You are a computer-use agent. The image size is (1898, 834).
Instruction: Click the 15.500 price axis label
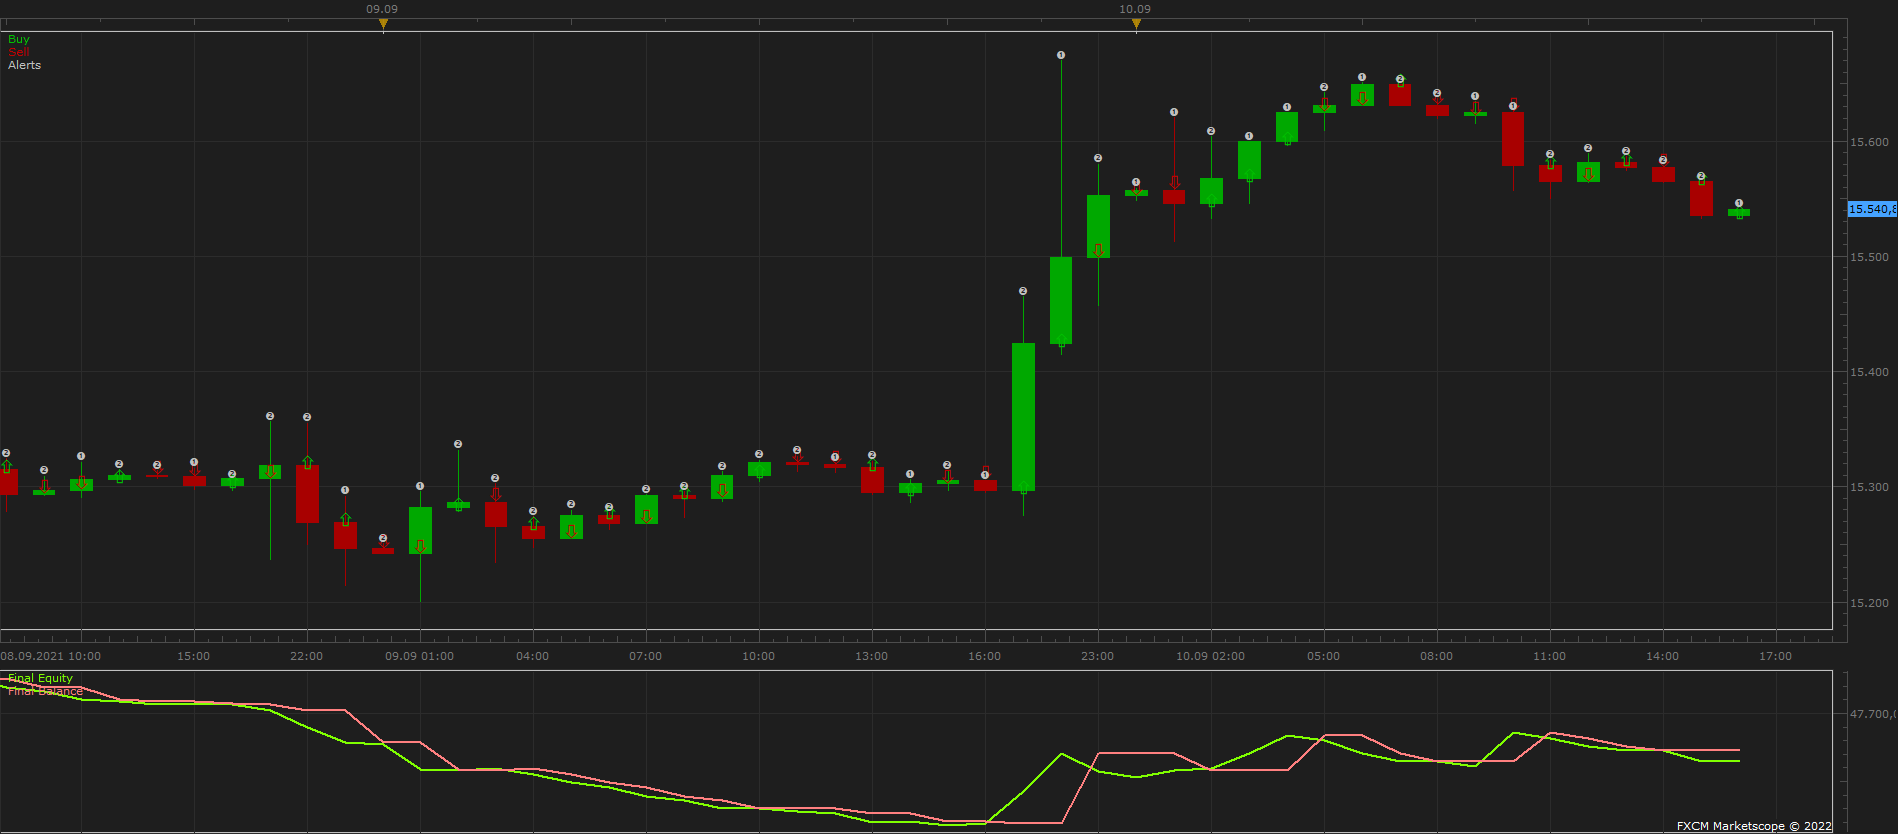pos(1869,257)
